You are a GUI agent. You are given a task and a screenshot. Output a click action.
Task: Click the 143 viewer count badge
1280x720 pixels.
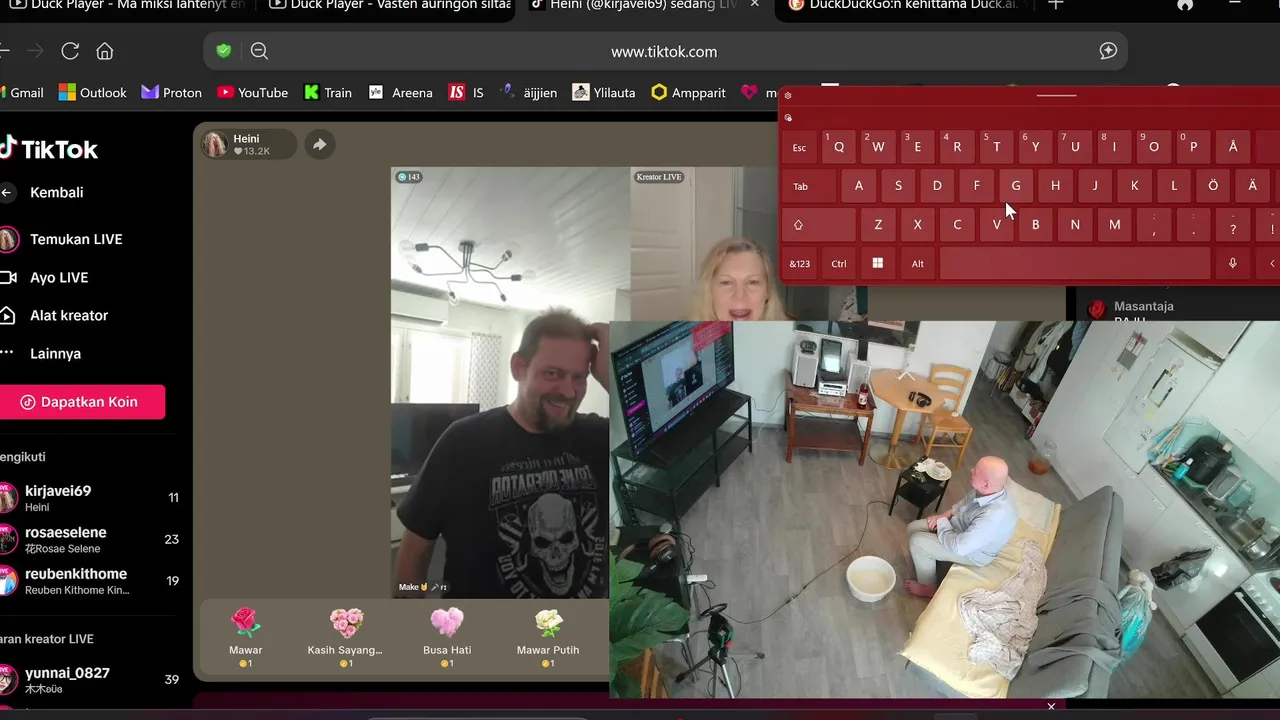[408, 177]
